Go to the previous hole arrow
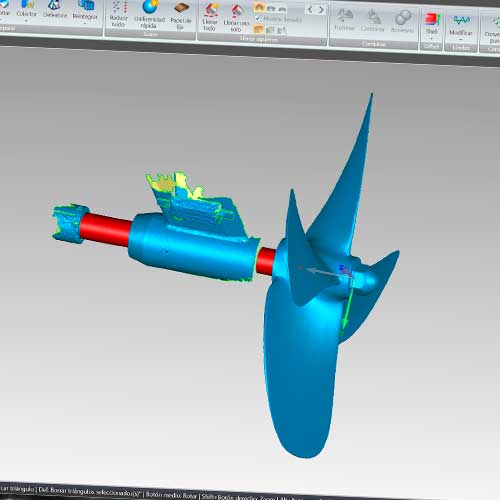Screen dimensions: 500x500 [310, 9]
